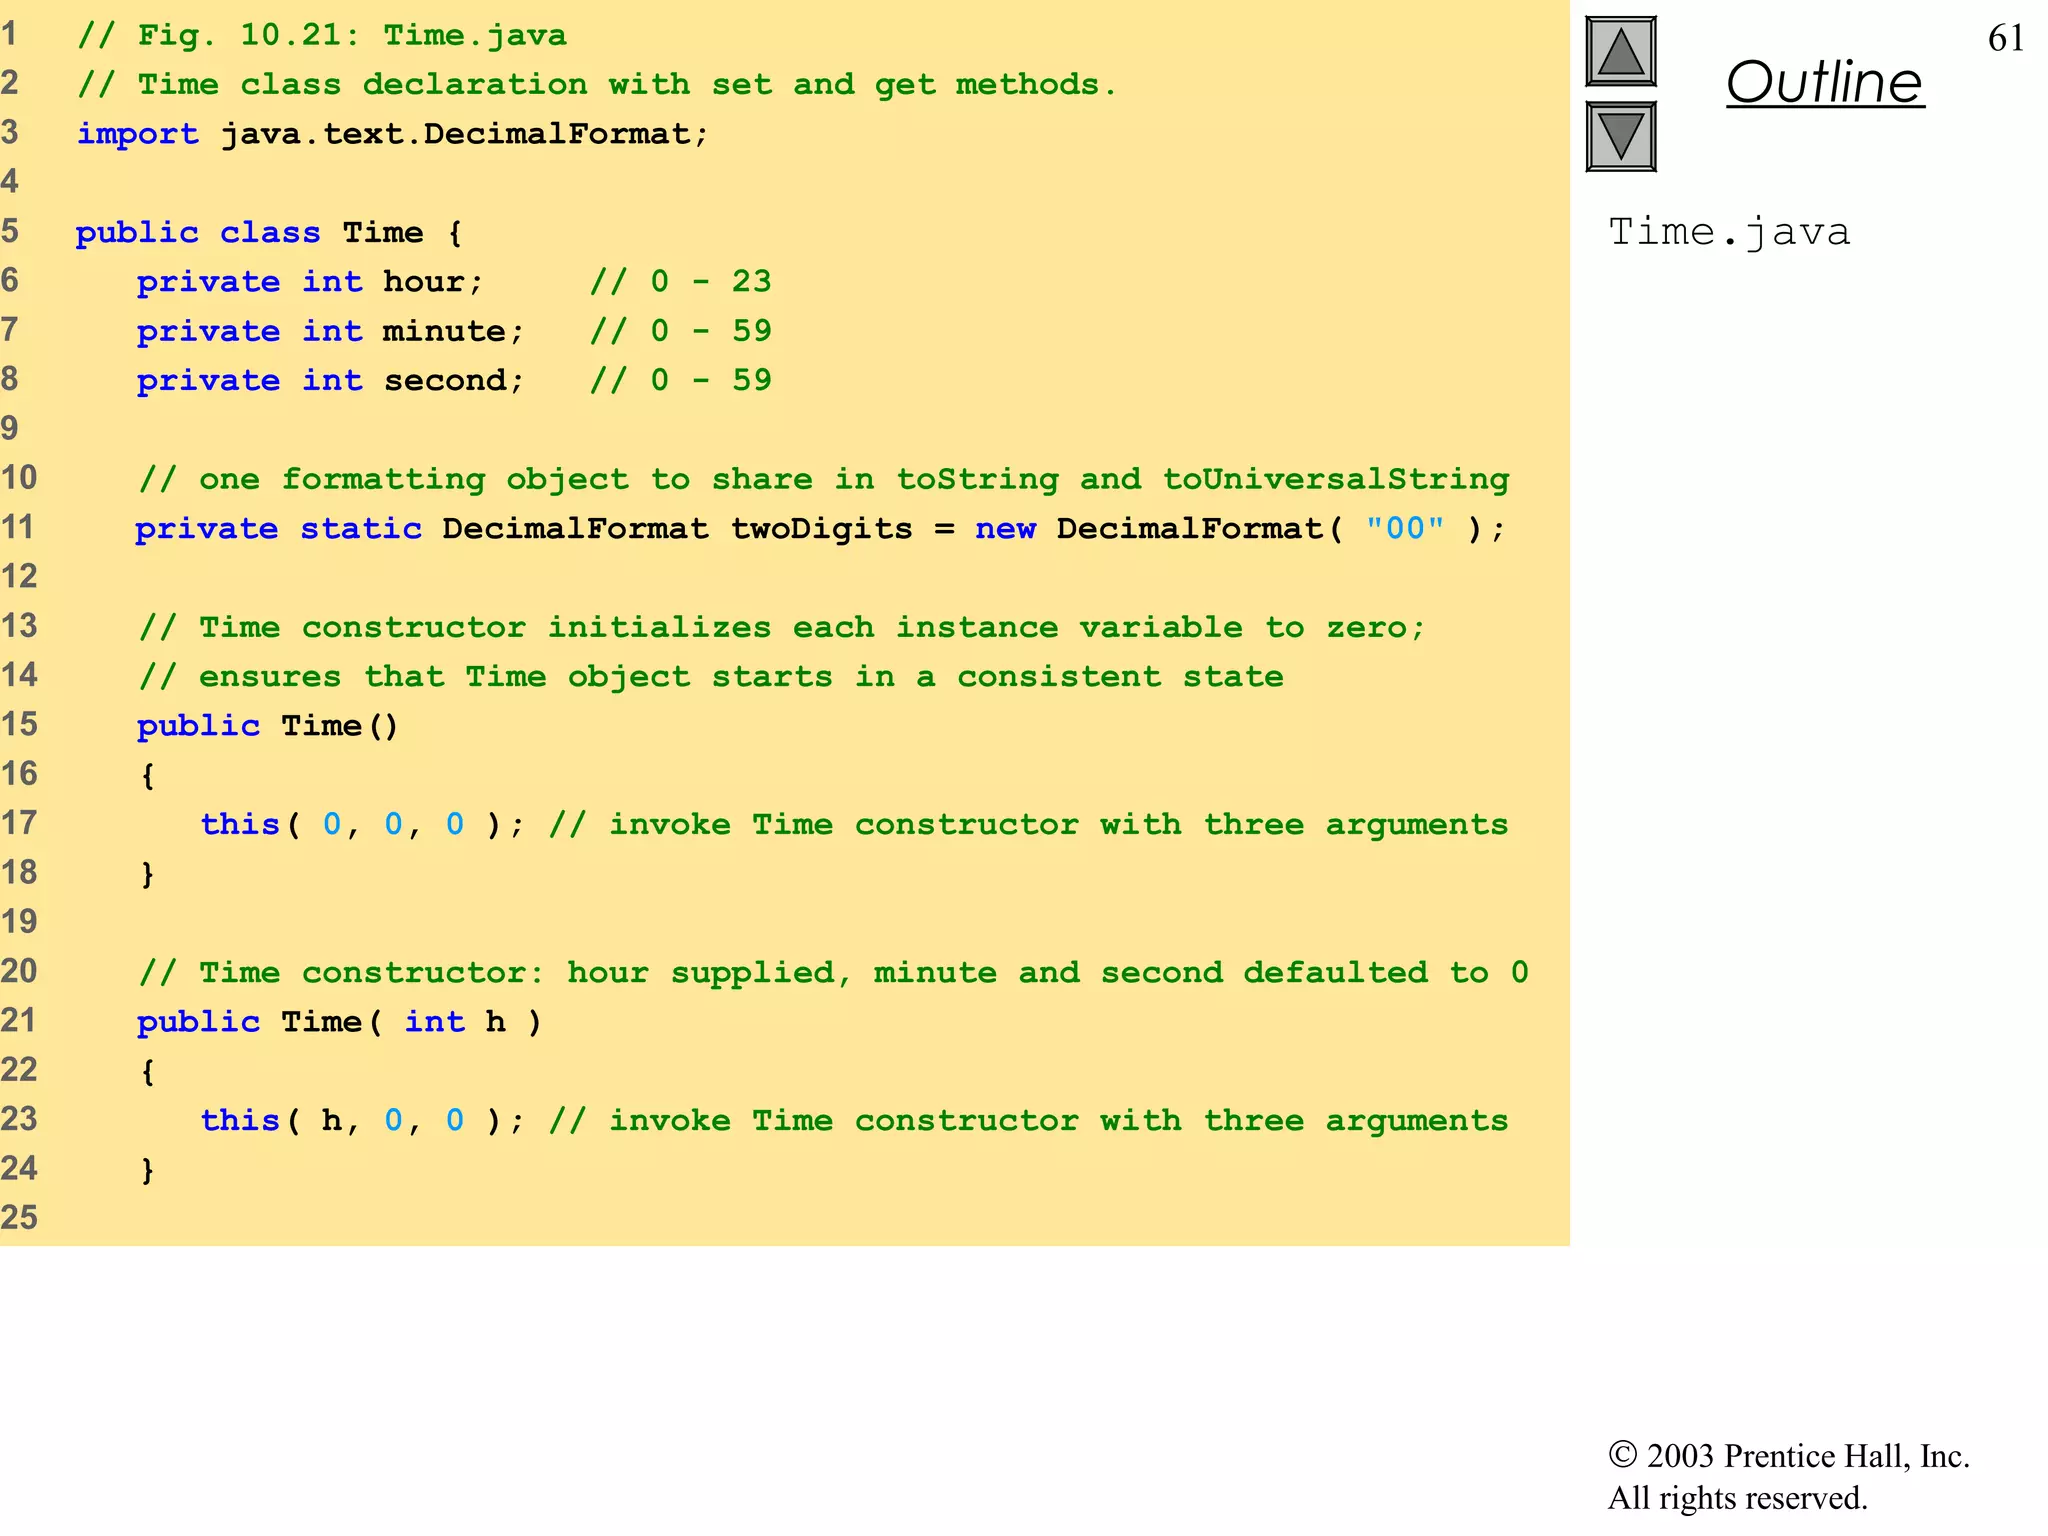Select the this( 0, 0, 0 ) call
2048x1536 pixels.
[362, 824]
